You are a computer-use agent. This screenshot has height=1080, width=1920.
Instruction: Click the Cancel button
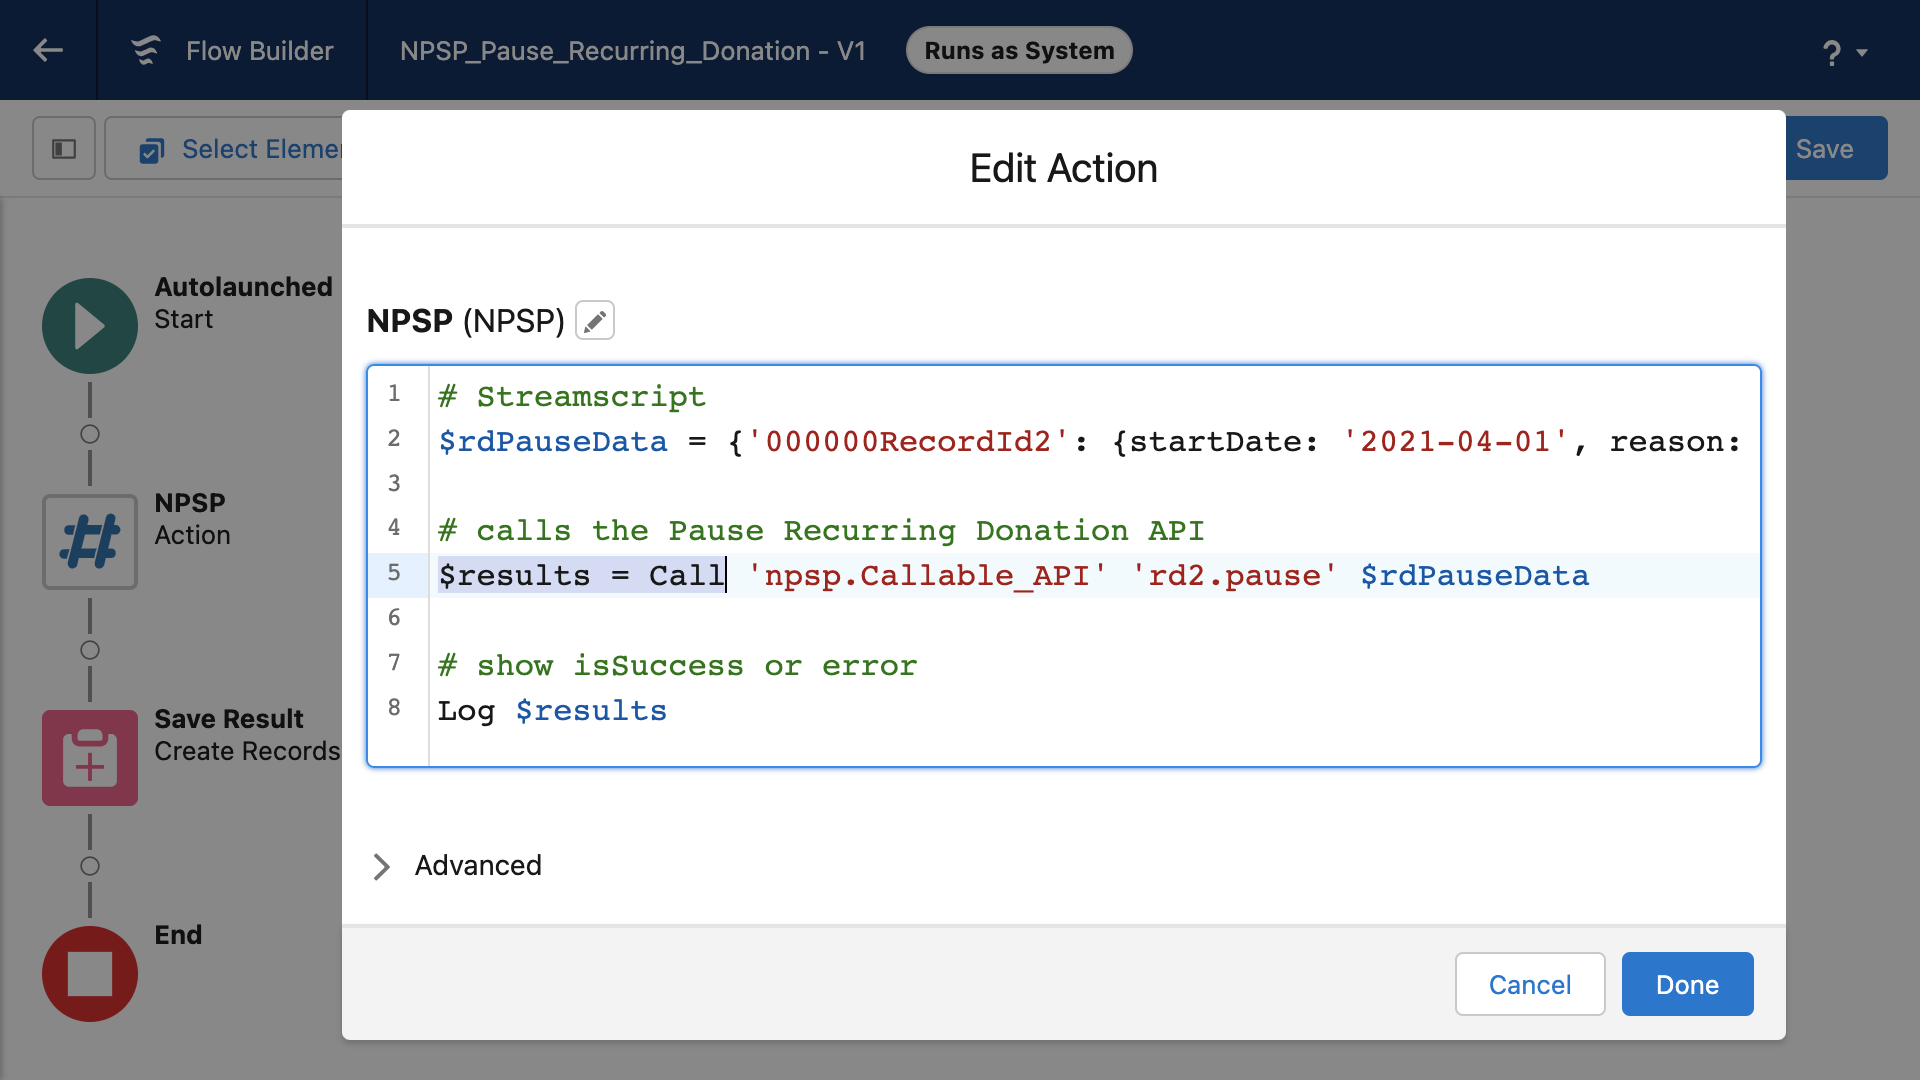pos(1530,984)
